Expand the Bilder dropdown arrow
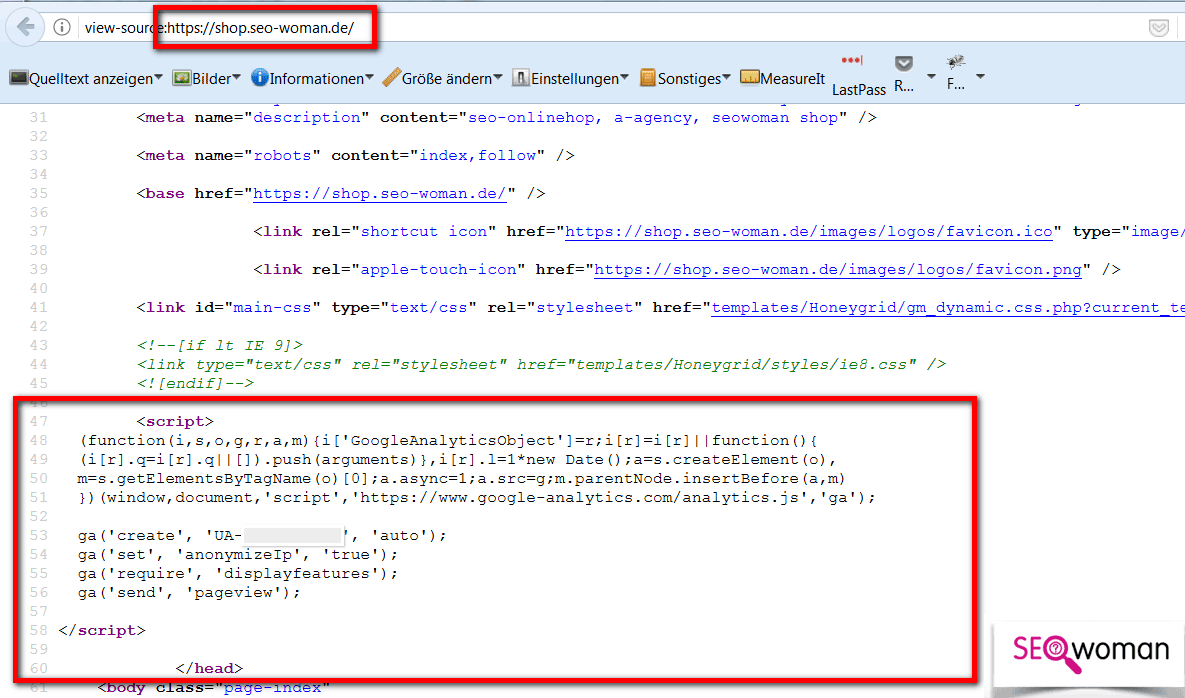Screen dimensions: 1185x698 click(x=237, y=78)
